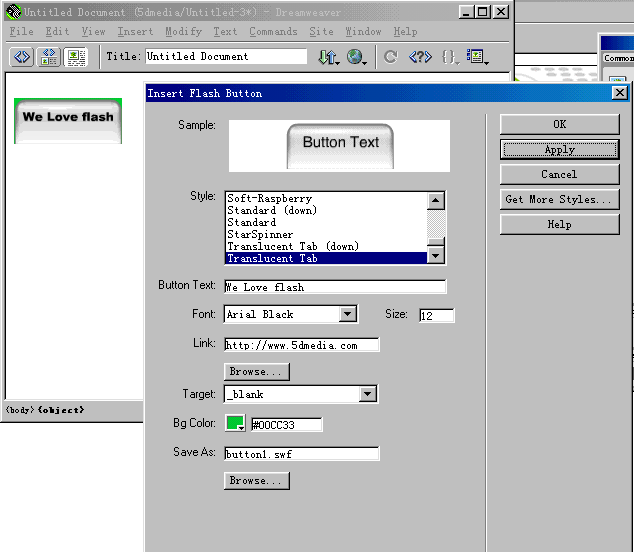The width and height of the screenshot is (634, 552).
Task: Cancel the Insert Flash Button dialog
Action: 560,174
